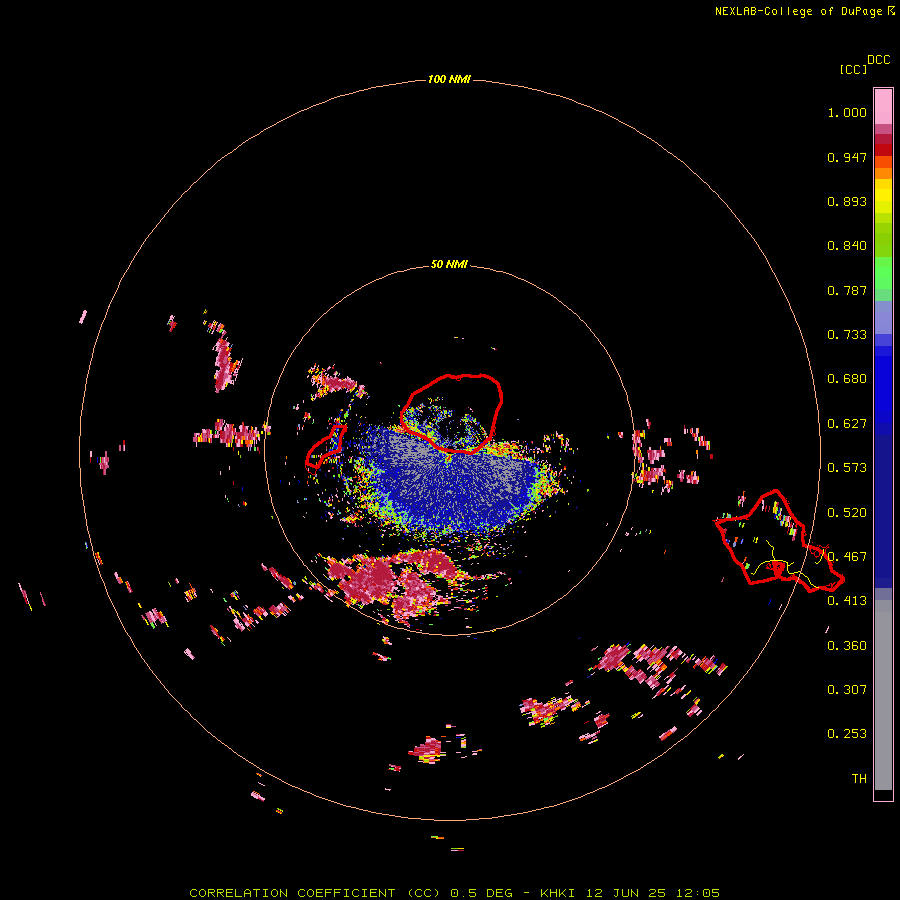Click the small red island outline west of the radar center
900x900 pixels.
click(325, 446)
